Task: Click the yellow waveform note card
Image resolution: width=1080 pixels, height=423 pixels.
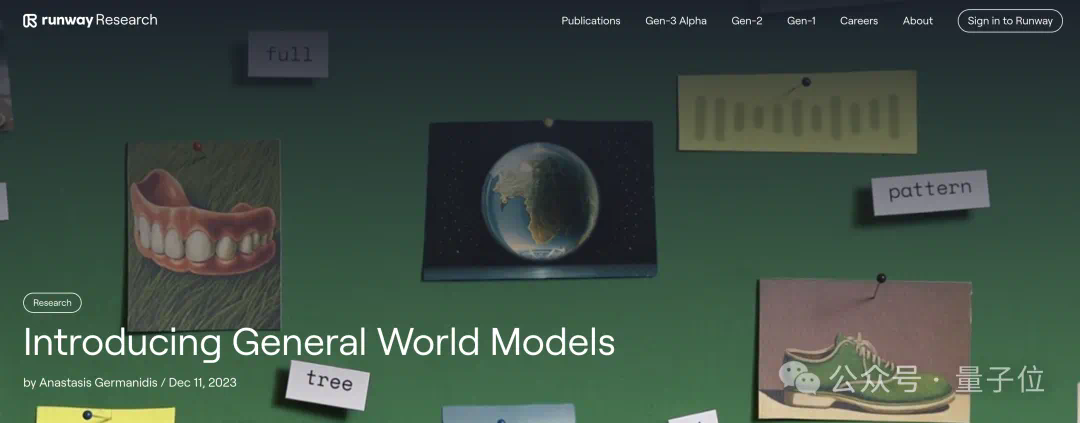Action: click(x=798, y=111)
